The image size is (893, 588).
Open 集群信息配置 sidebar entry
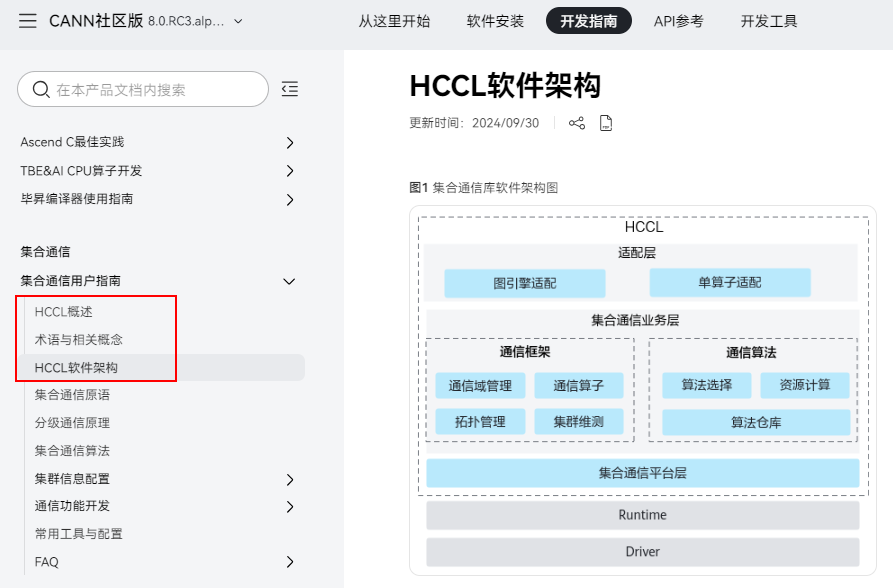72,479
